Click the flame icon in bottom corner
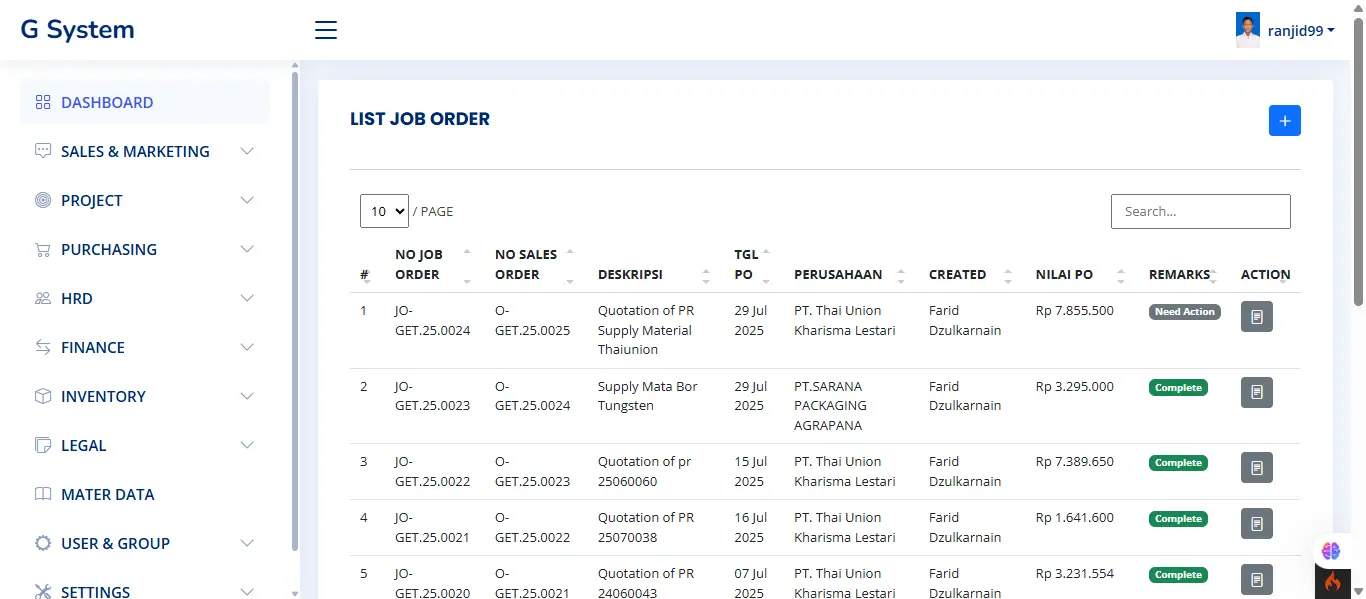The width and height of the screenshot is (1366, 599). [1332, 581]
